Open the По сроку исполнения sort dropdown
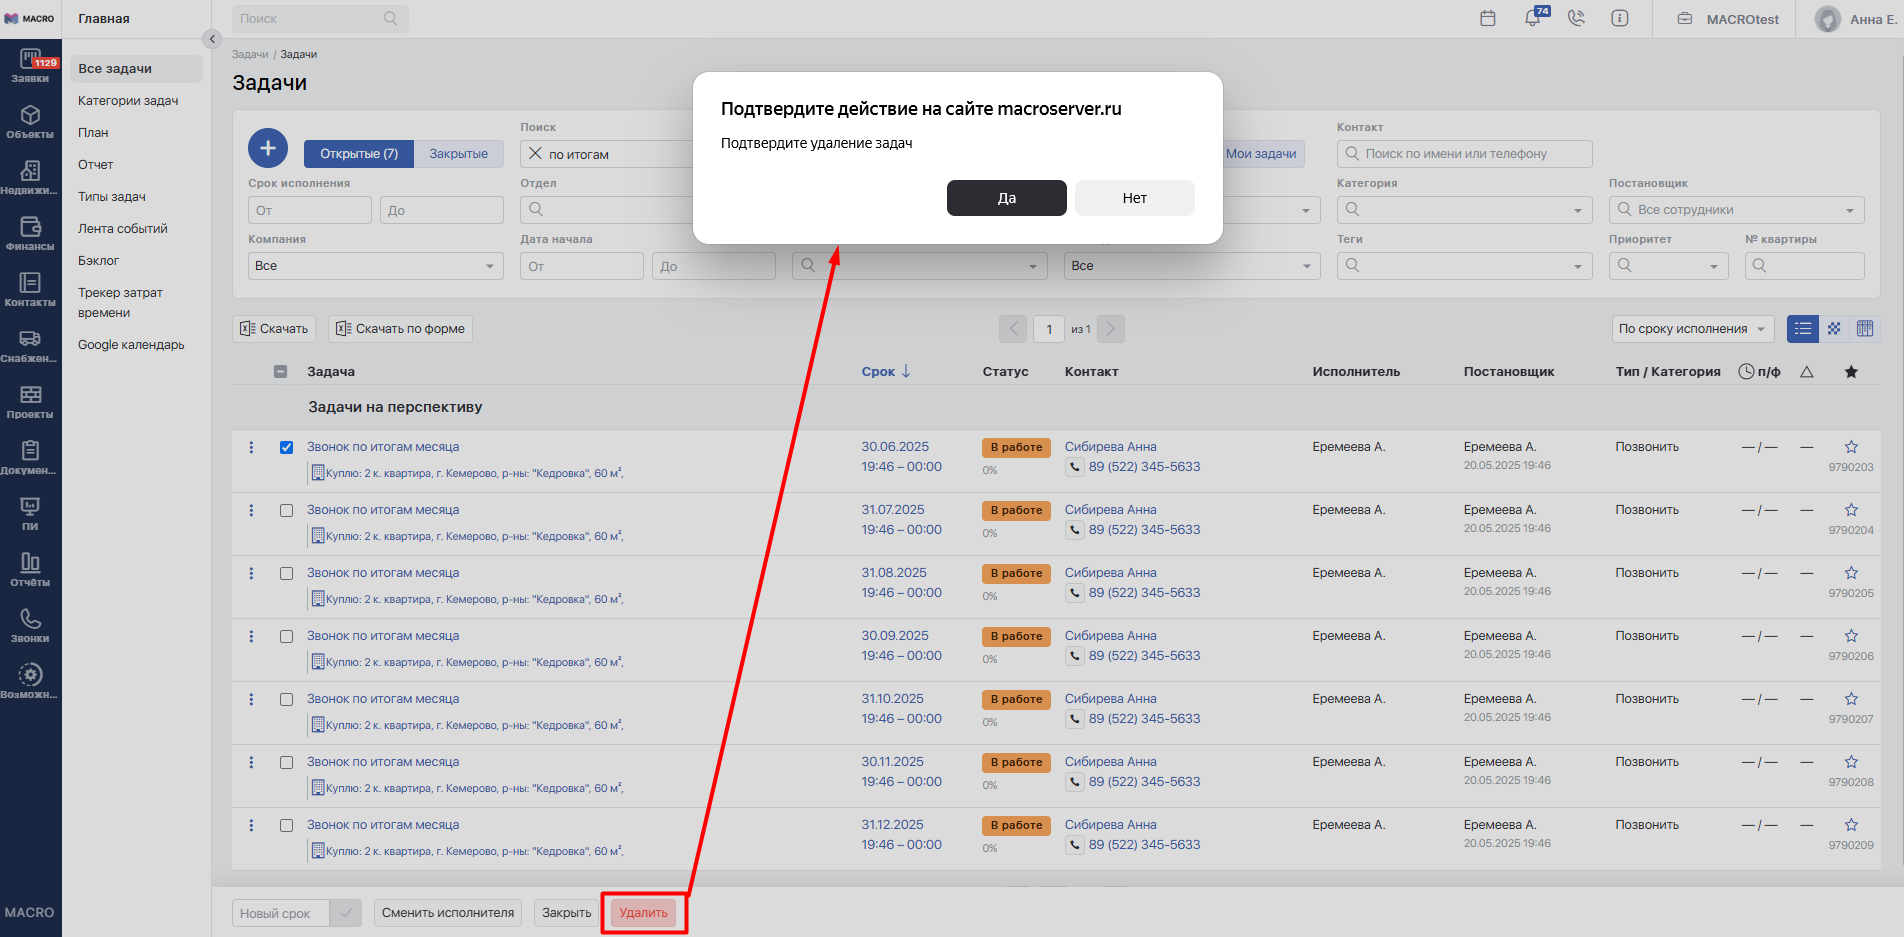Screen dimensions: 1904x937 tap(1691, 329)
